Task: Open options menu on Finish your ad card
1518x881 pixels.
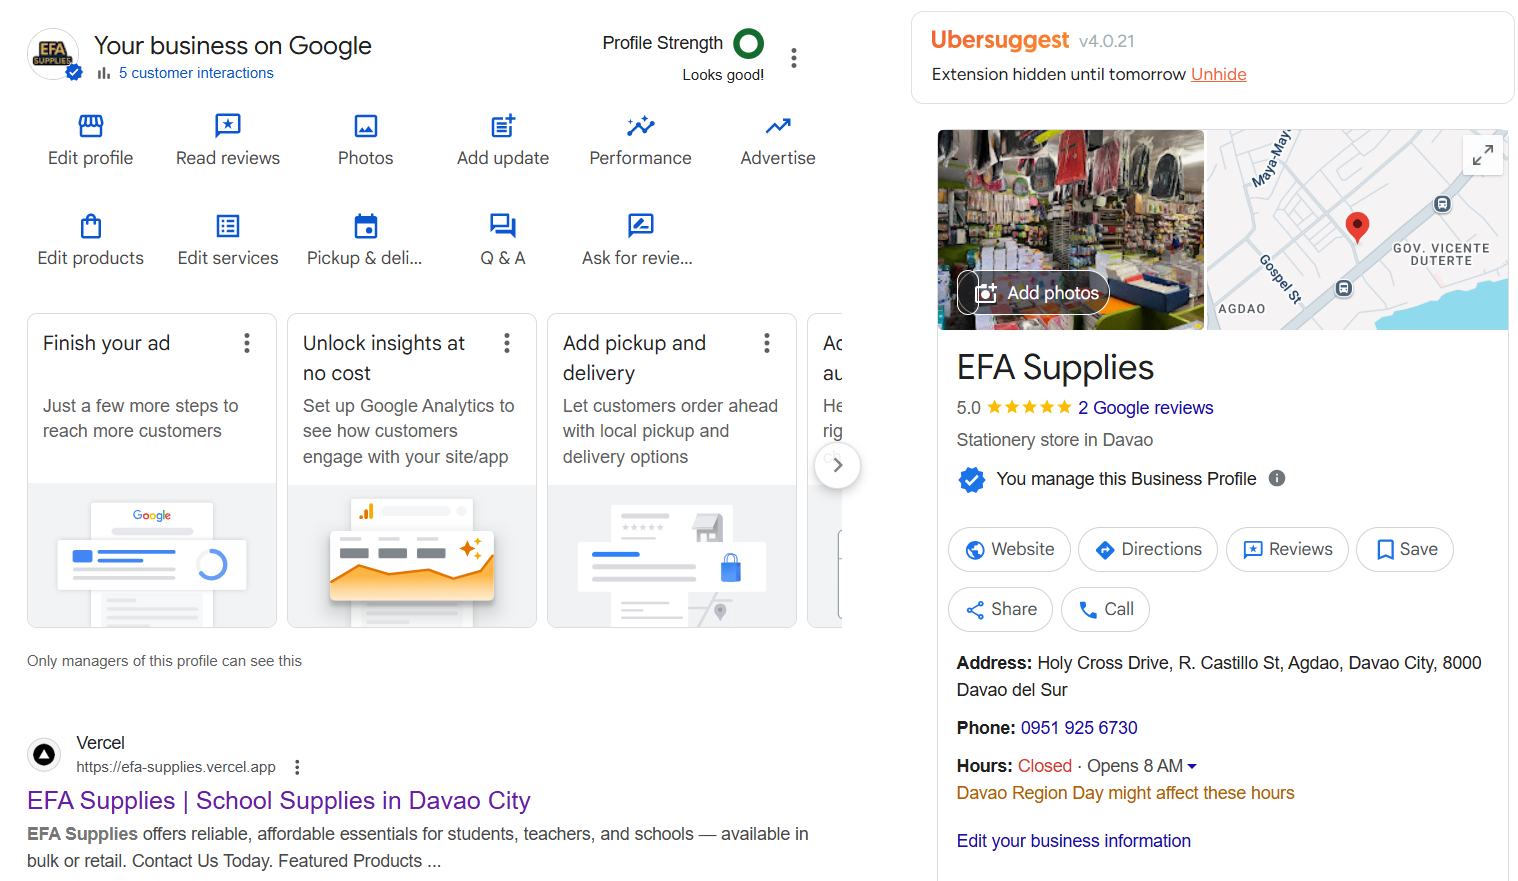Action: pos(247,344)
